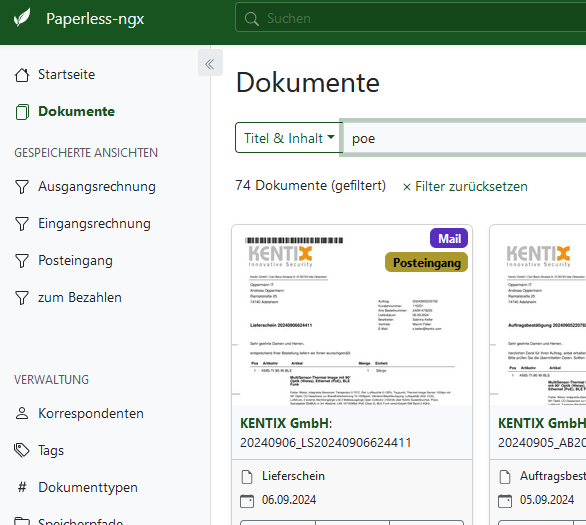Screen dimensions: 586x525
Task: Go to Startseite
Action: point(67,74)
